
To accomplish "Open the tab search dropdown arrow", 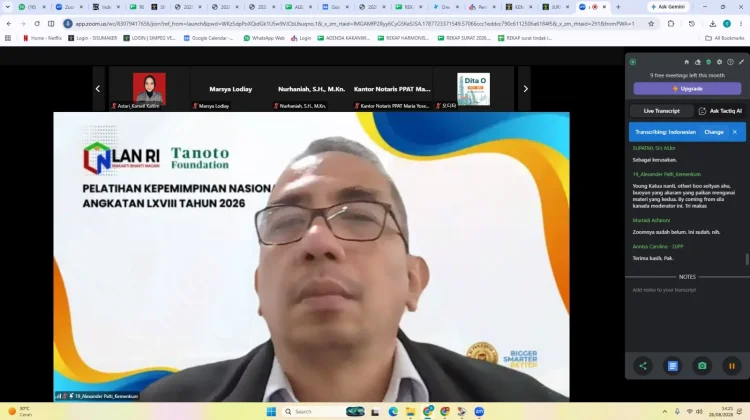I will tap(7, 7).
